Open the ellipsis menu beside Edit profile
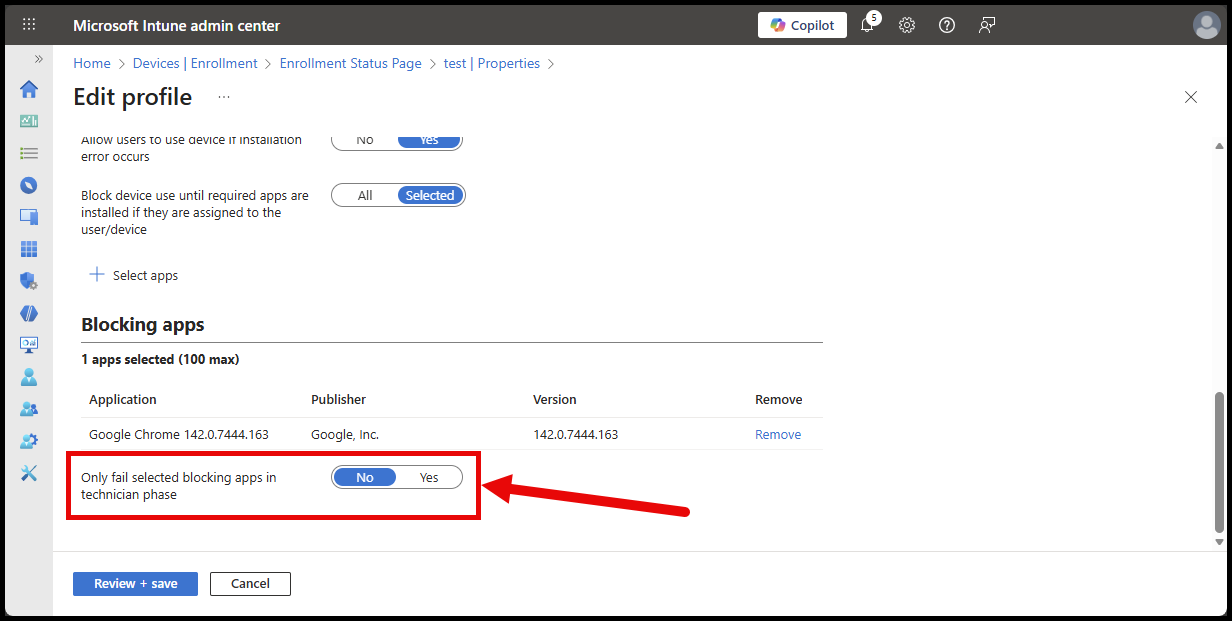 click(x=224, y=97)
